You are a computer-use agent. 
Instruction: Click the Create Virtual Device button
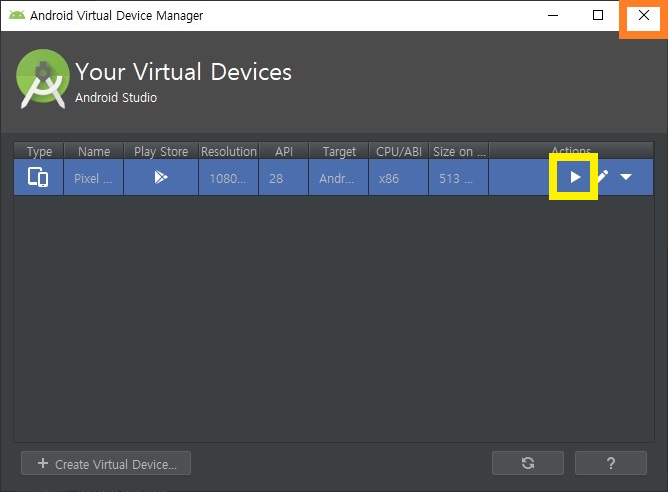tap(106, 463)
